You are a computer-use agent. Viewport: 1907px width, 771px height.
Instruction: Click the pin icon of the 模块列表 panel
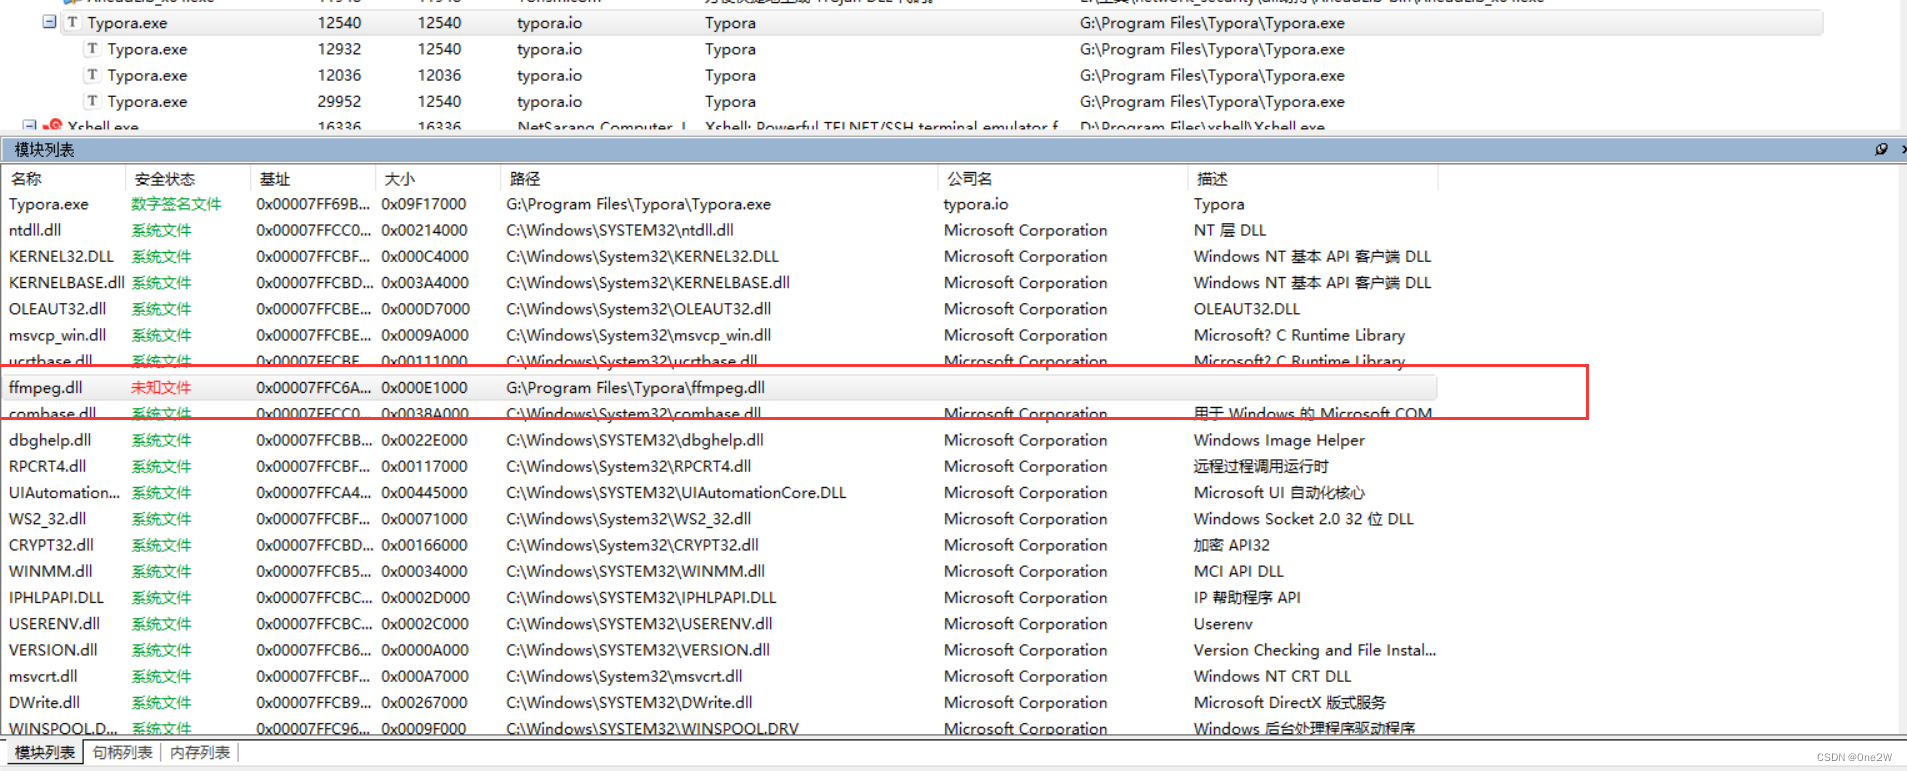(x=1881, y=149)
